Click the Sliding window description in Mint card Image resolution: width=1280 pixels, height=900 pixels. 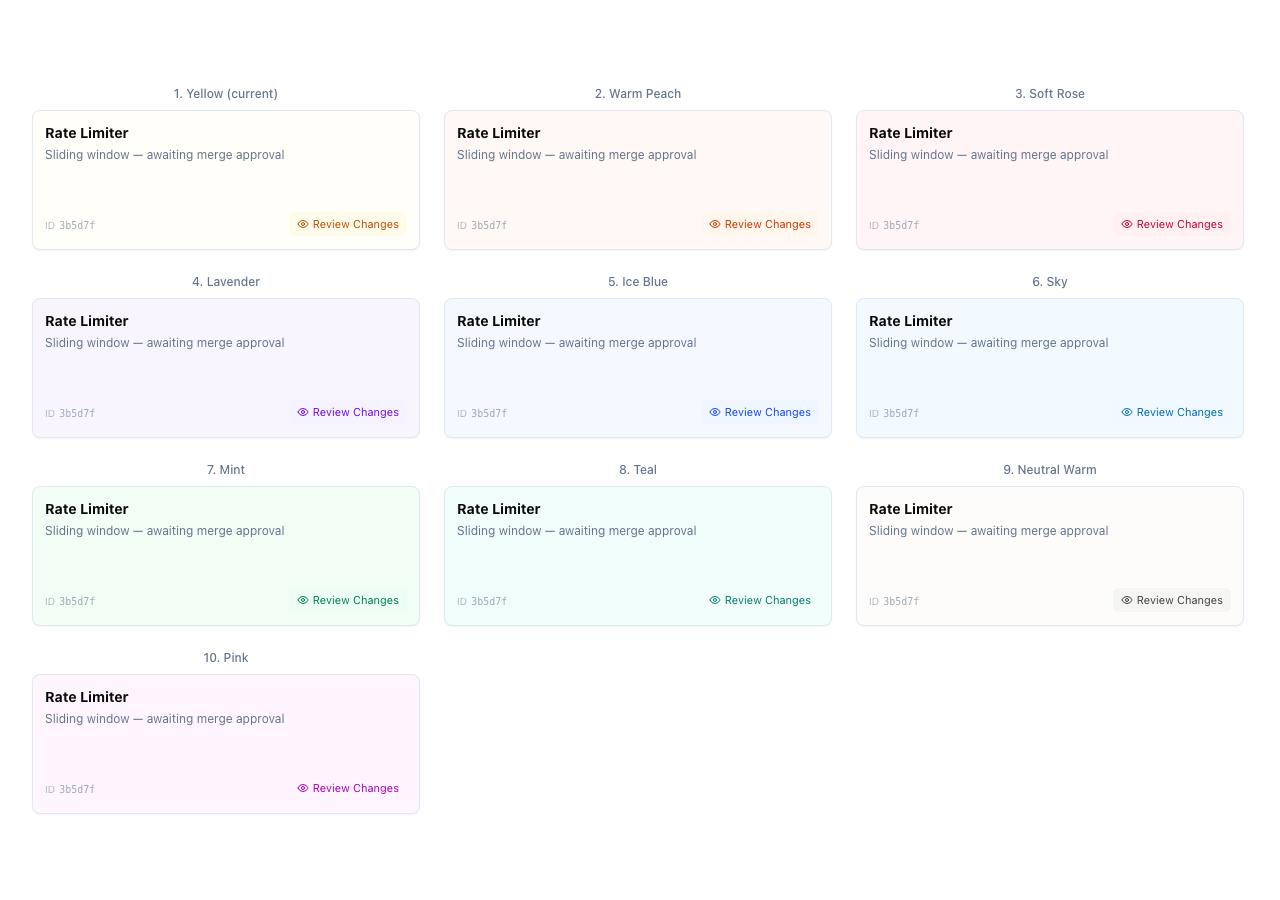pos(165,531)
